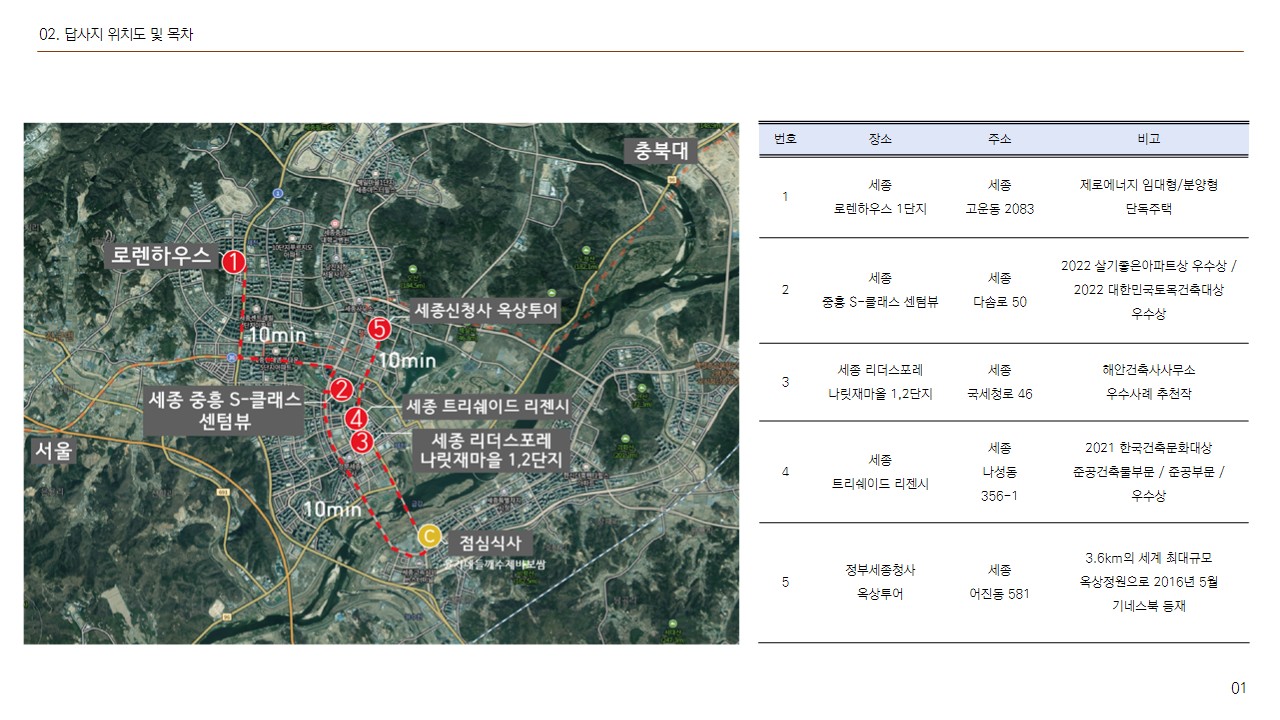Screen dimensions: 1280x720
Task: Click the 2021 한국건축문화대상 note cell
Action: pyautogui.click(x=1148, y=472)
